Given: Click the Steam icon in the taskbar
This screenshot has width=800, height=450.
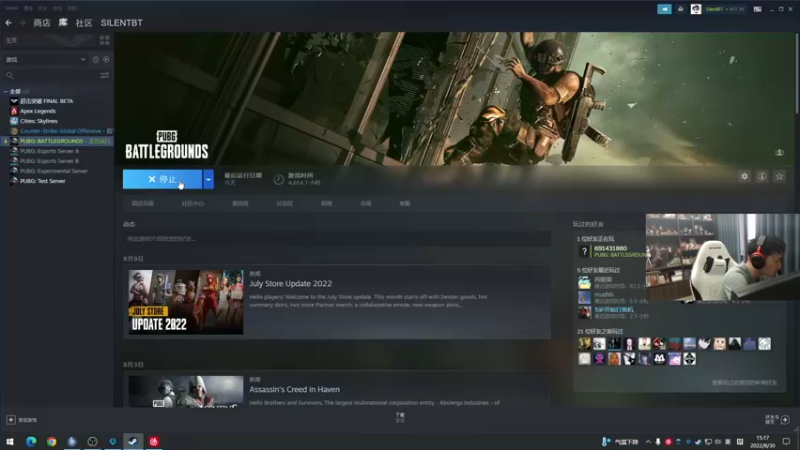Looking at the screenshot, I should click(133, 441).
